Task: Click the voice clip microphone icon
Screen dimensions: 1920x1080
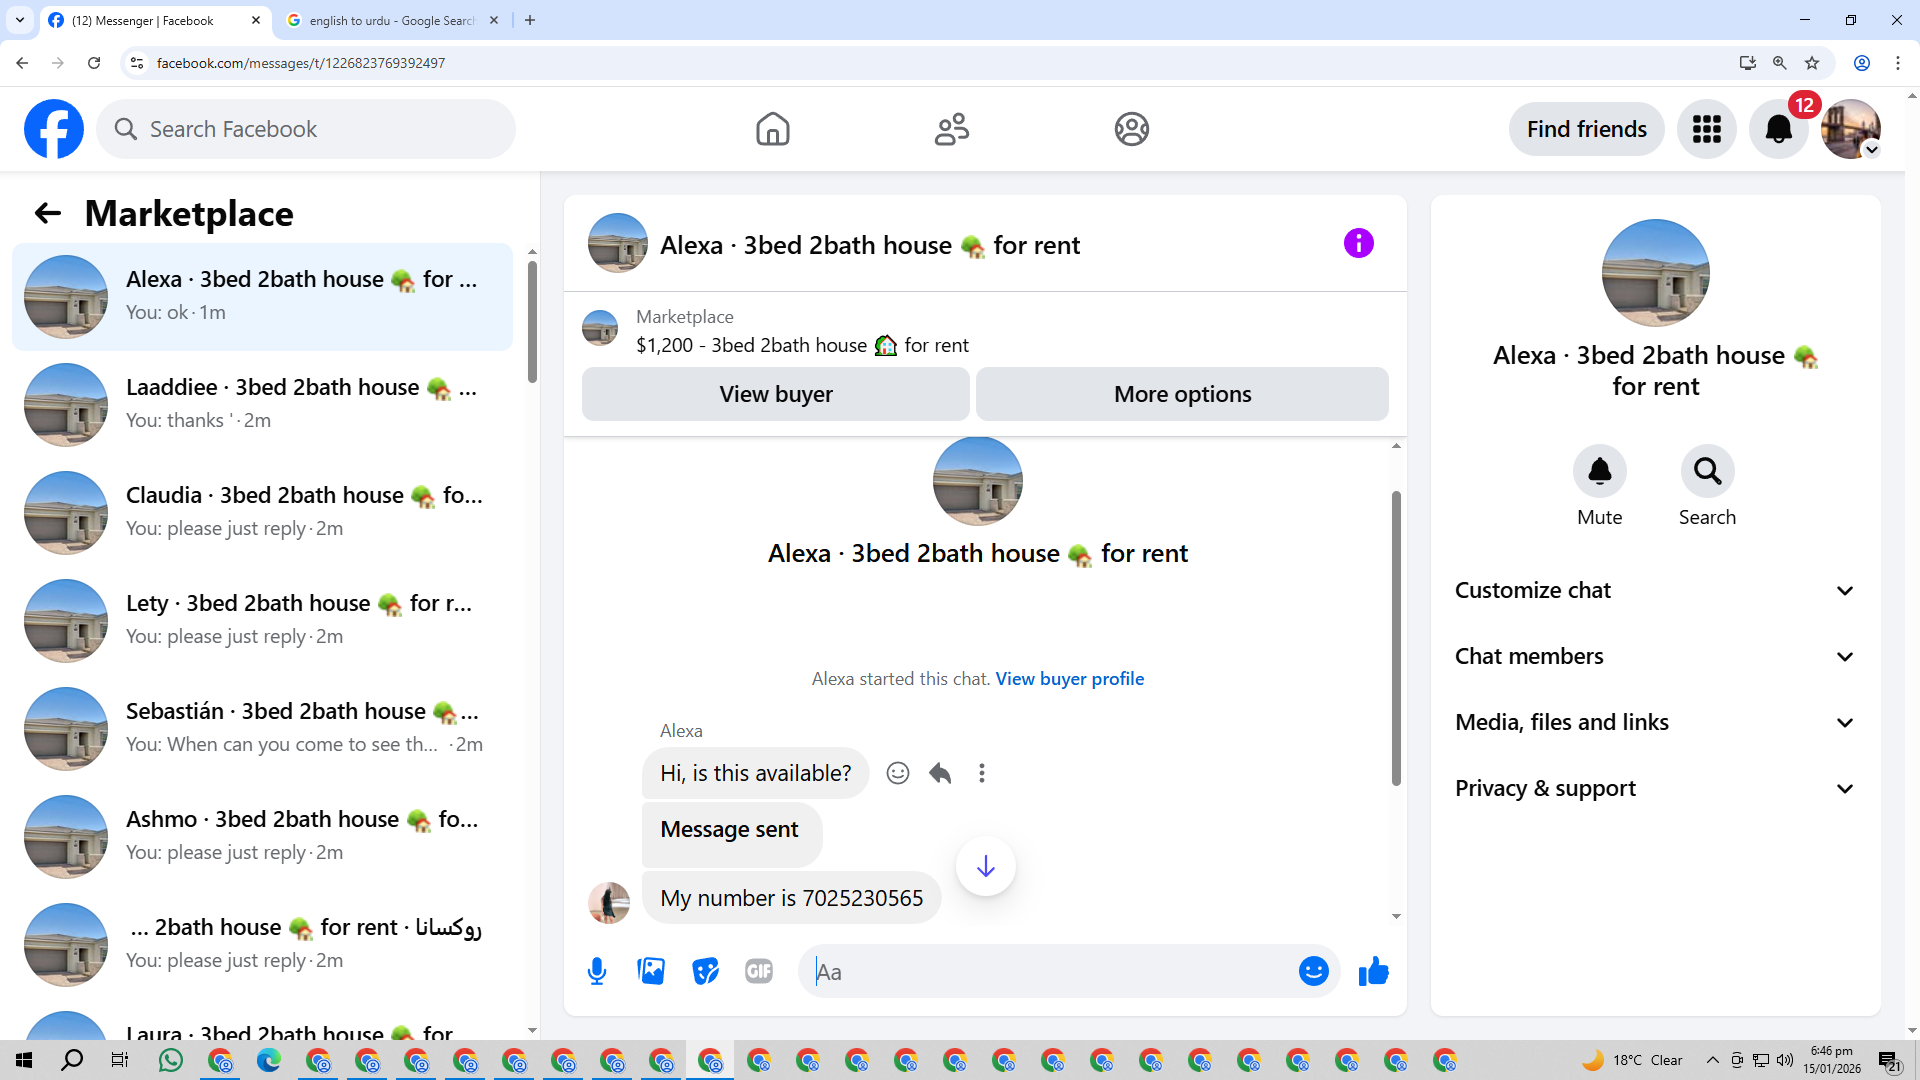Action: tap(597, 971)
